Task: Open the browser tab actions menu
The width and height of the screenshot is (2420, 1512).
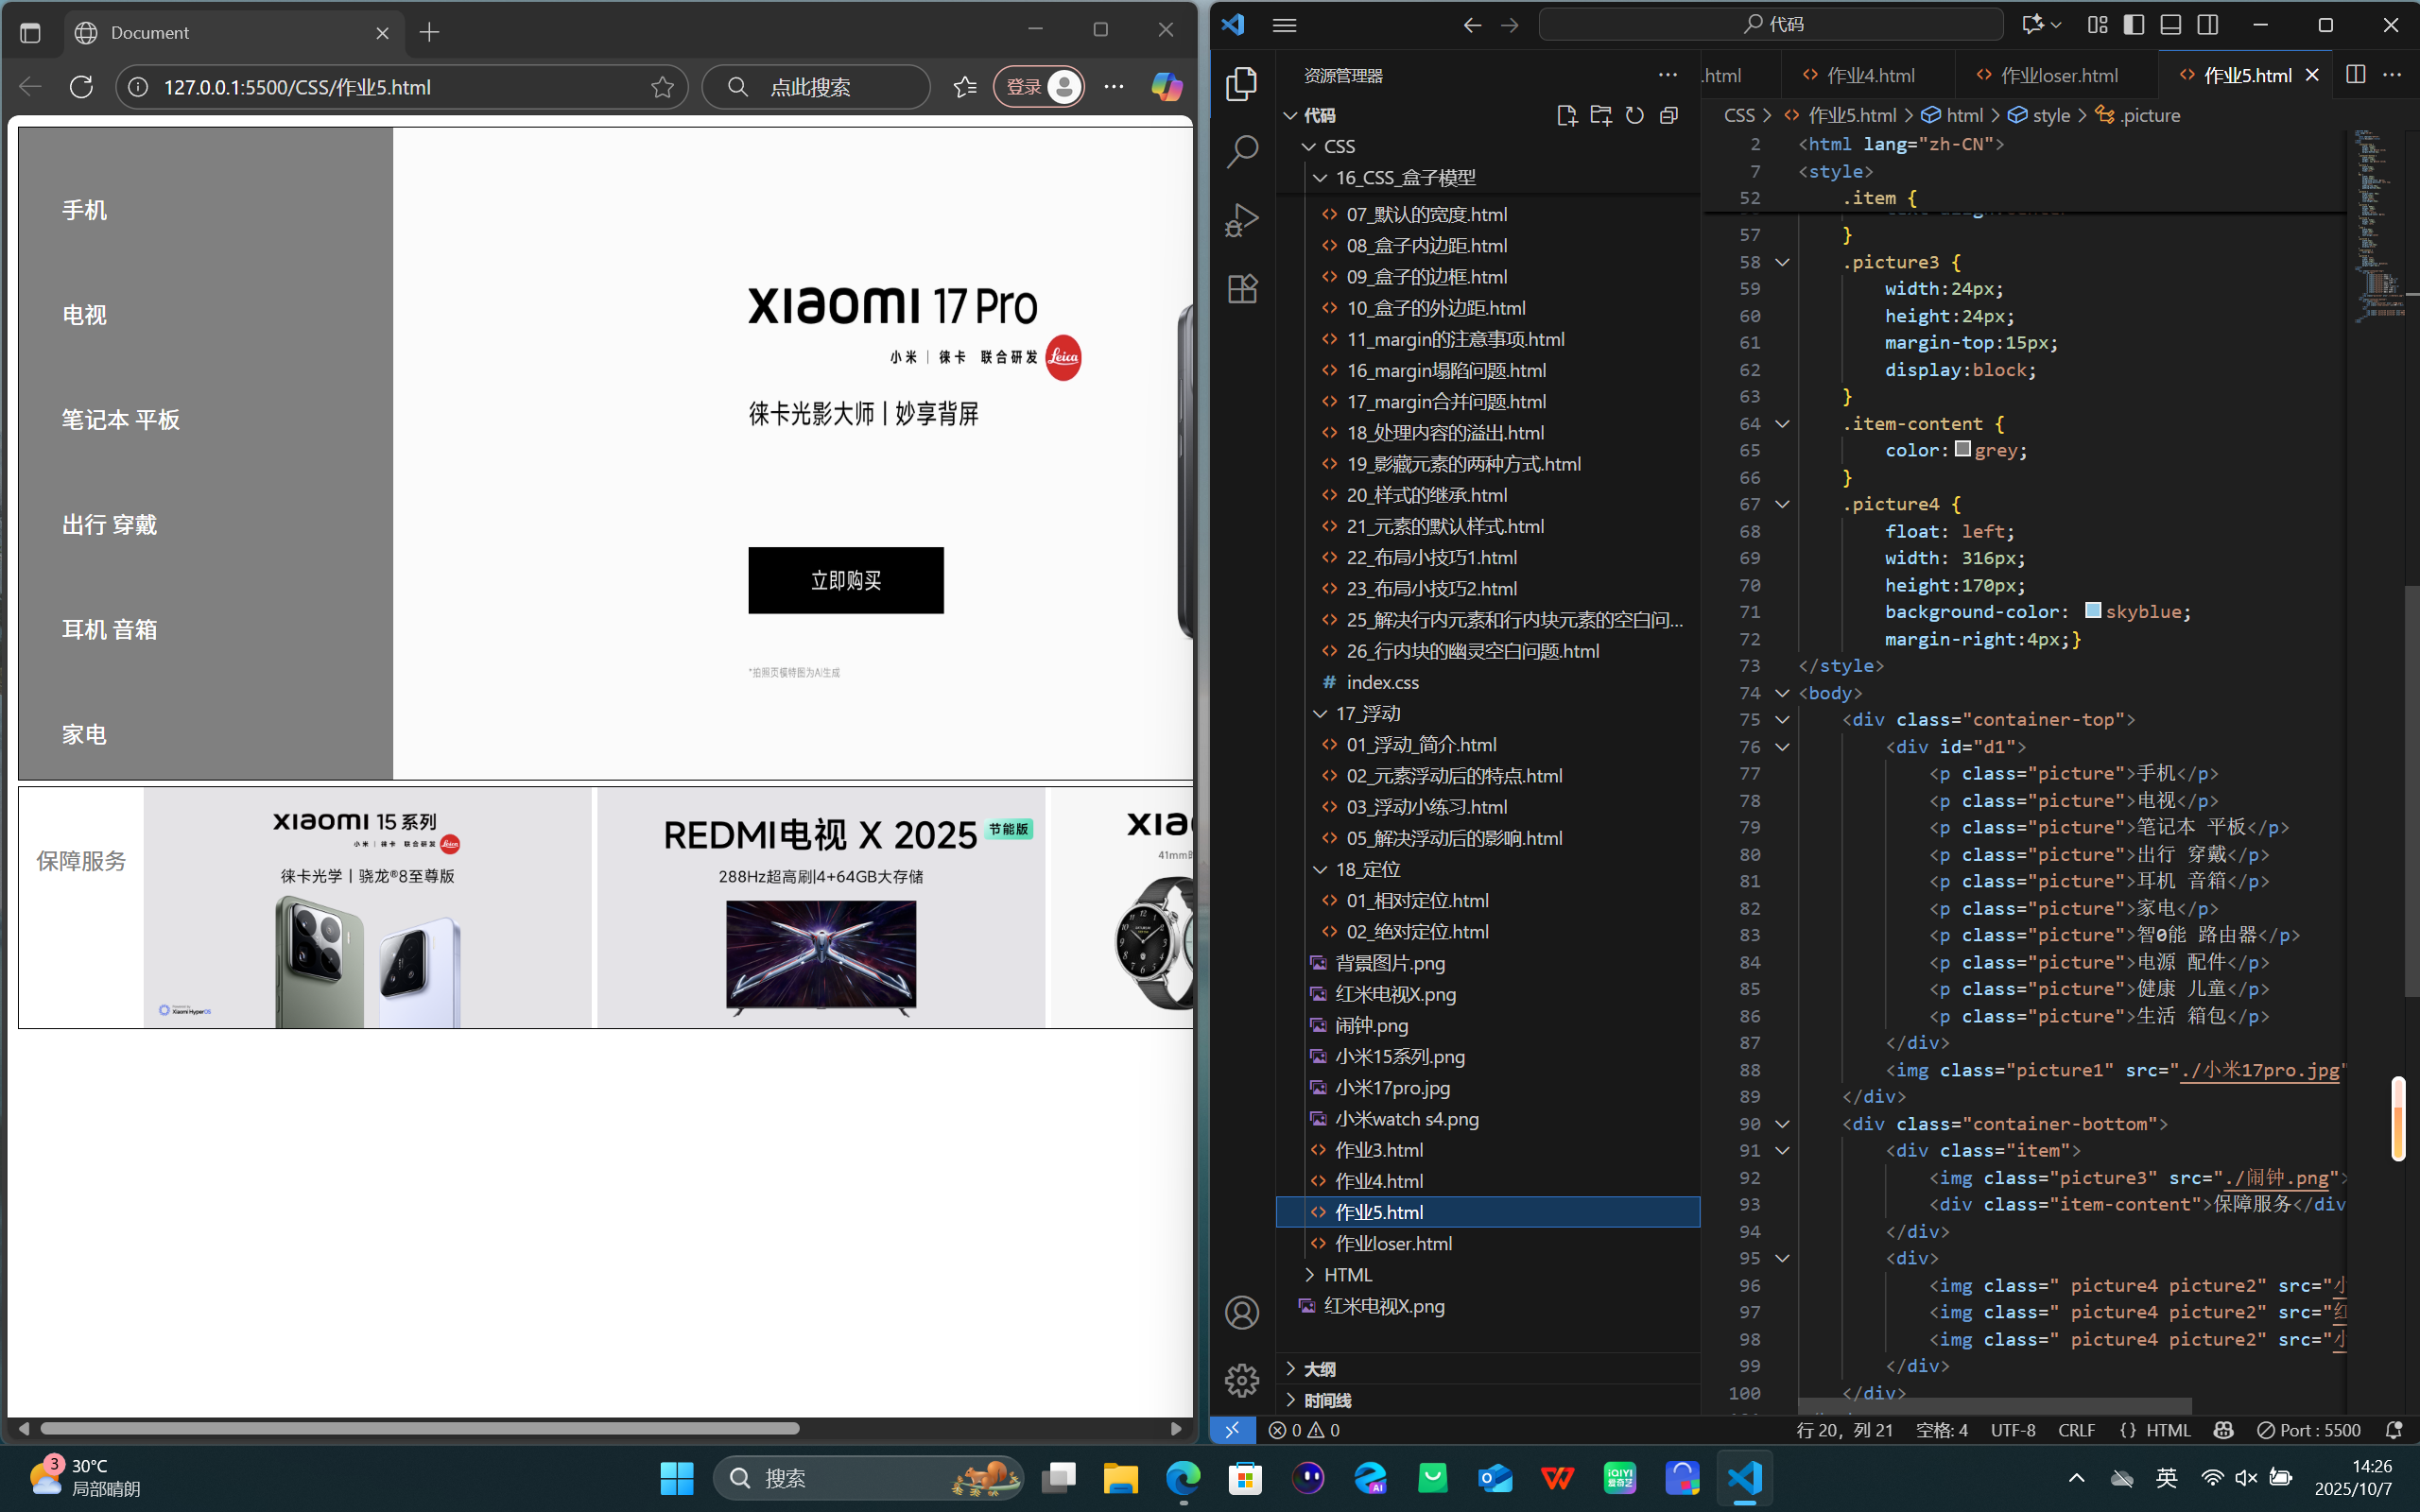Action: [30, 33]
